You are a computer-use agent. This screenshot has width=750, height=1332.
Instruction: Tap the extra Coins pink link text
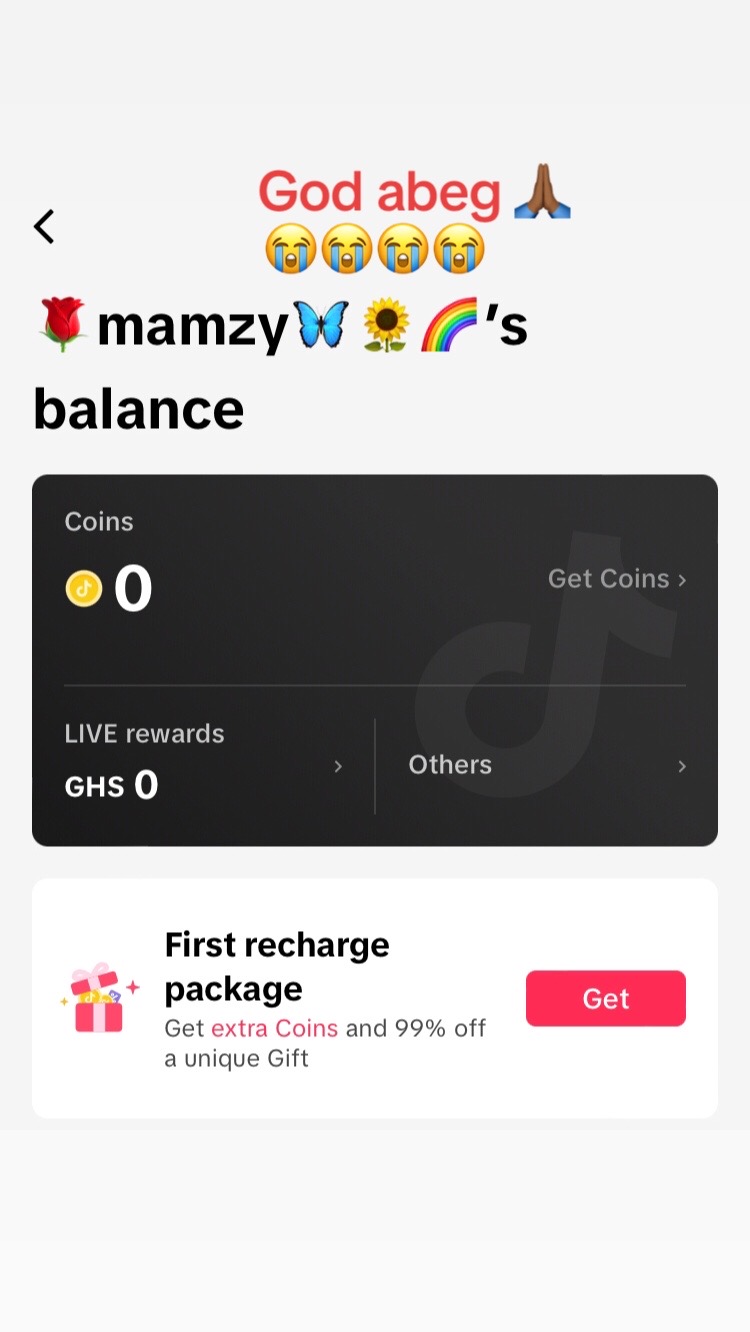coord(274,1028)
